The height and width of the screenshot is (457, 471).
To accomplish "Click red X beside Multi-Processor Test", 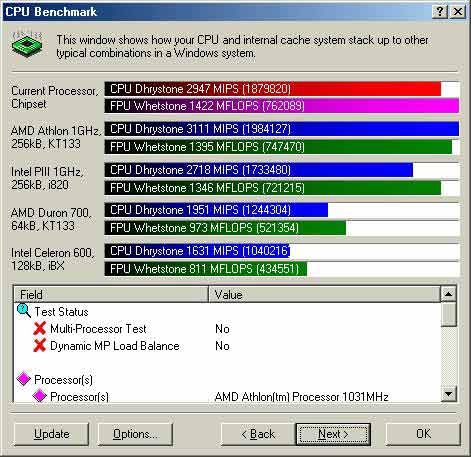I will [40, 328].
